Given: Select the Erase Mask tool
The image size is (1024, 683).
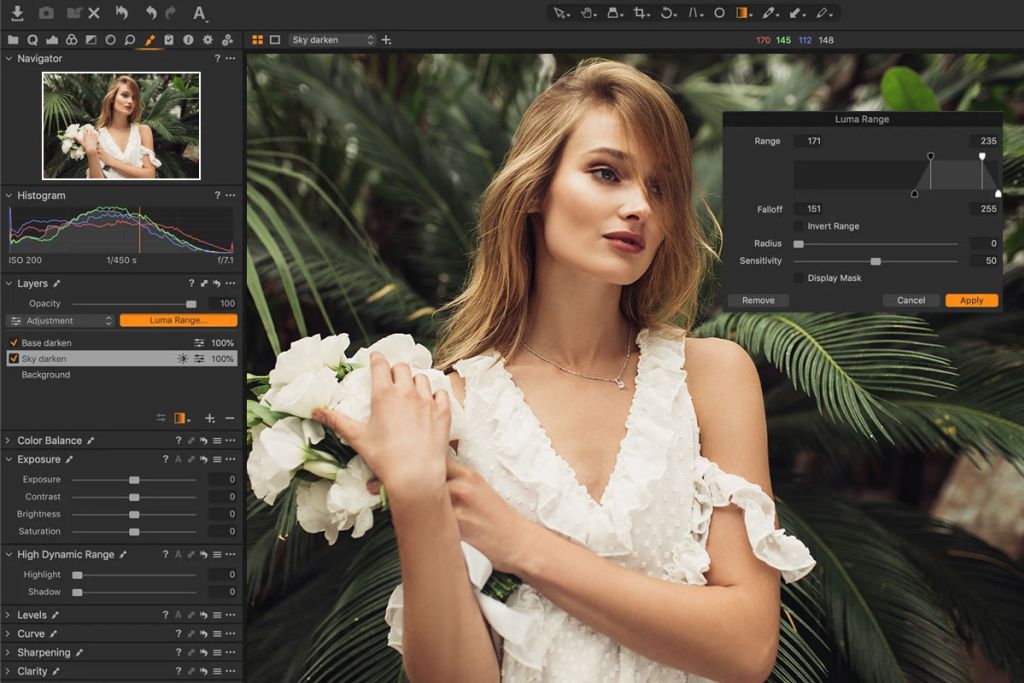Looking at the screenshot, I should coord(796,13).
